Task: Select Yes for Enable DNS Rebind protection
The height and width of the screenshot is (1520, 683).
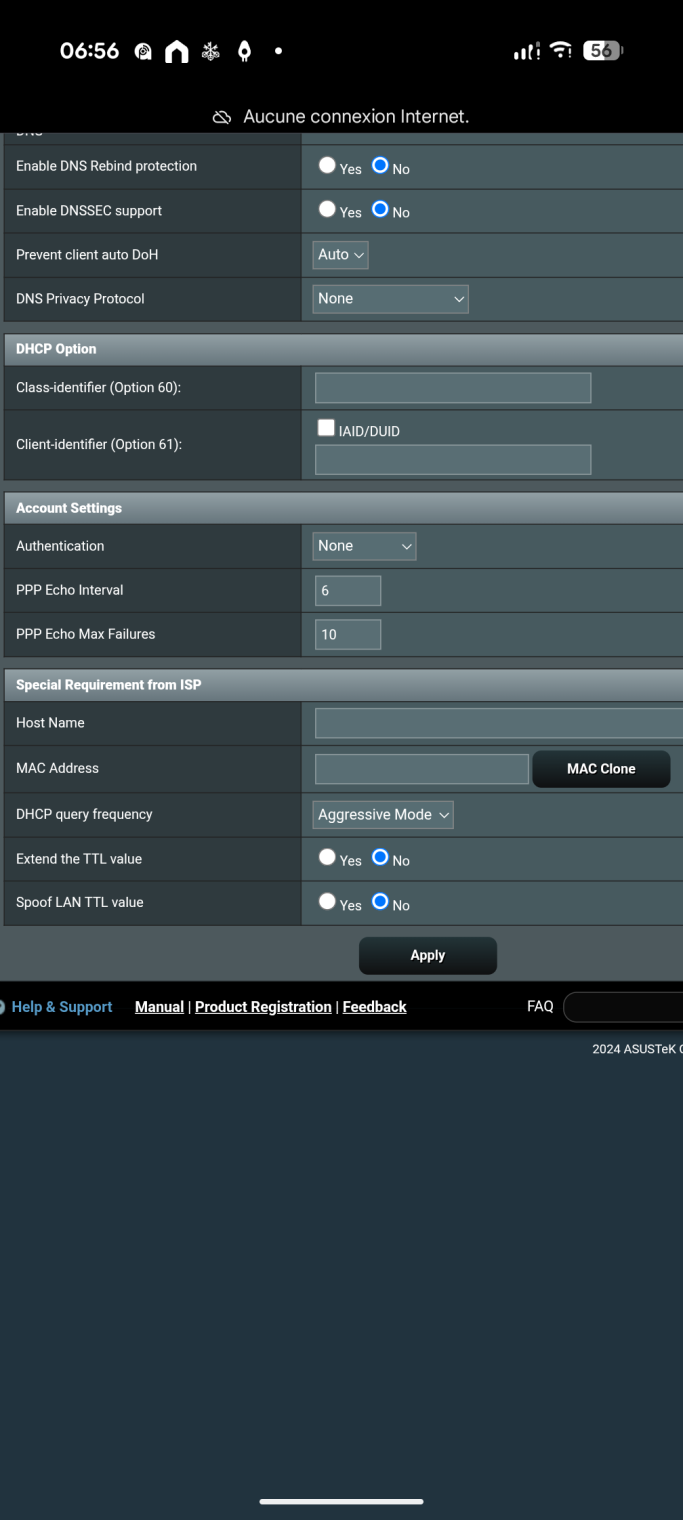Action: pos(327,166)
